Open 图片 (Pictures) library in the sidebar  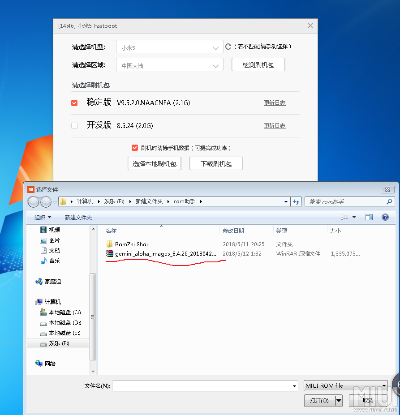50,240
